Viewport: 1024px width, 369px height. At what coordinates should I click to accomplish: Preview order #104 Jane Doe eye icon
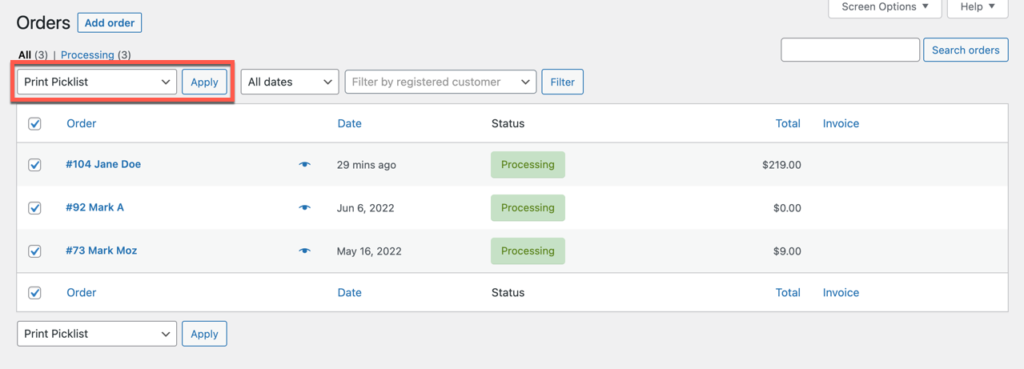click(x=304, y=165)
